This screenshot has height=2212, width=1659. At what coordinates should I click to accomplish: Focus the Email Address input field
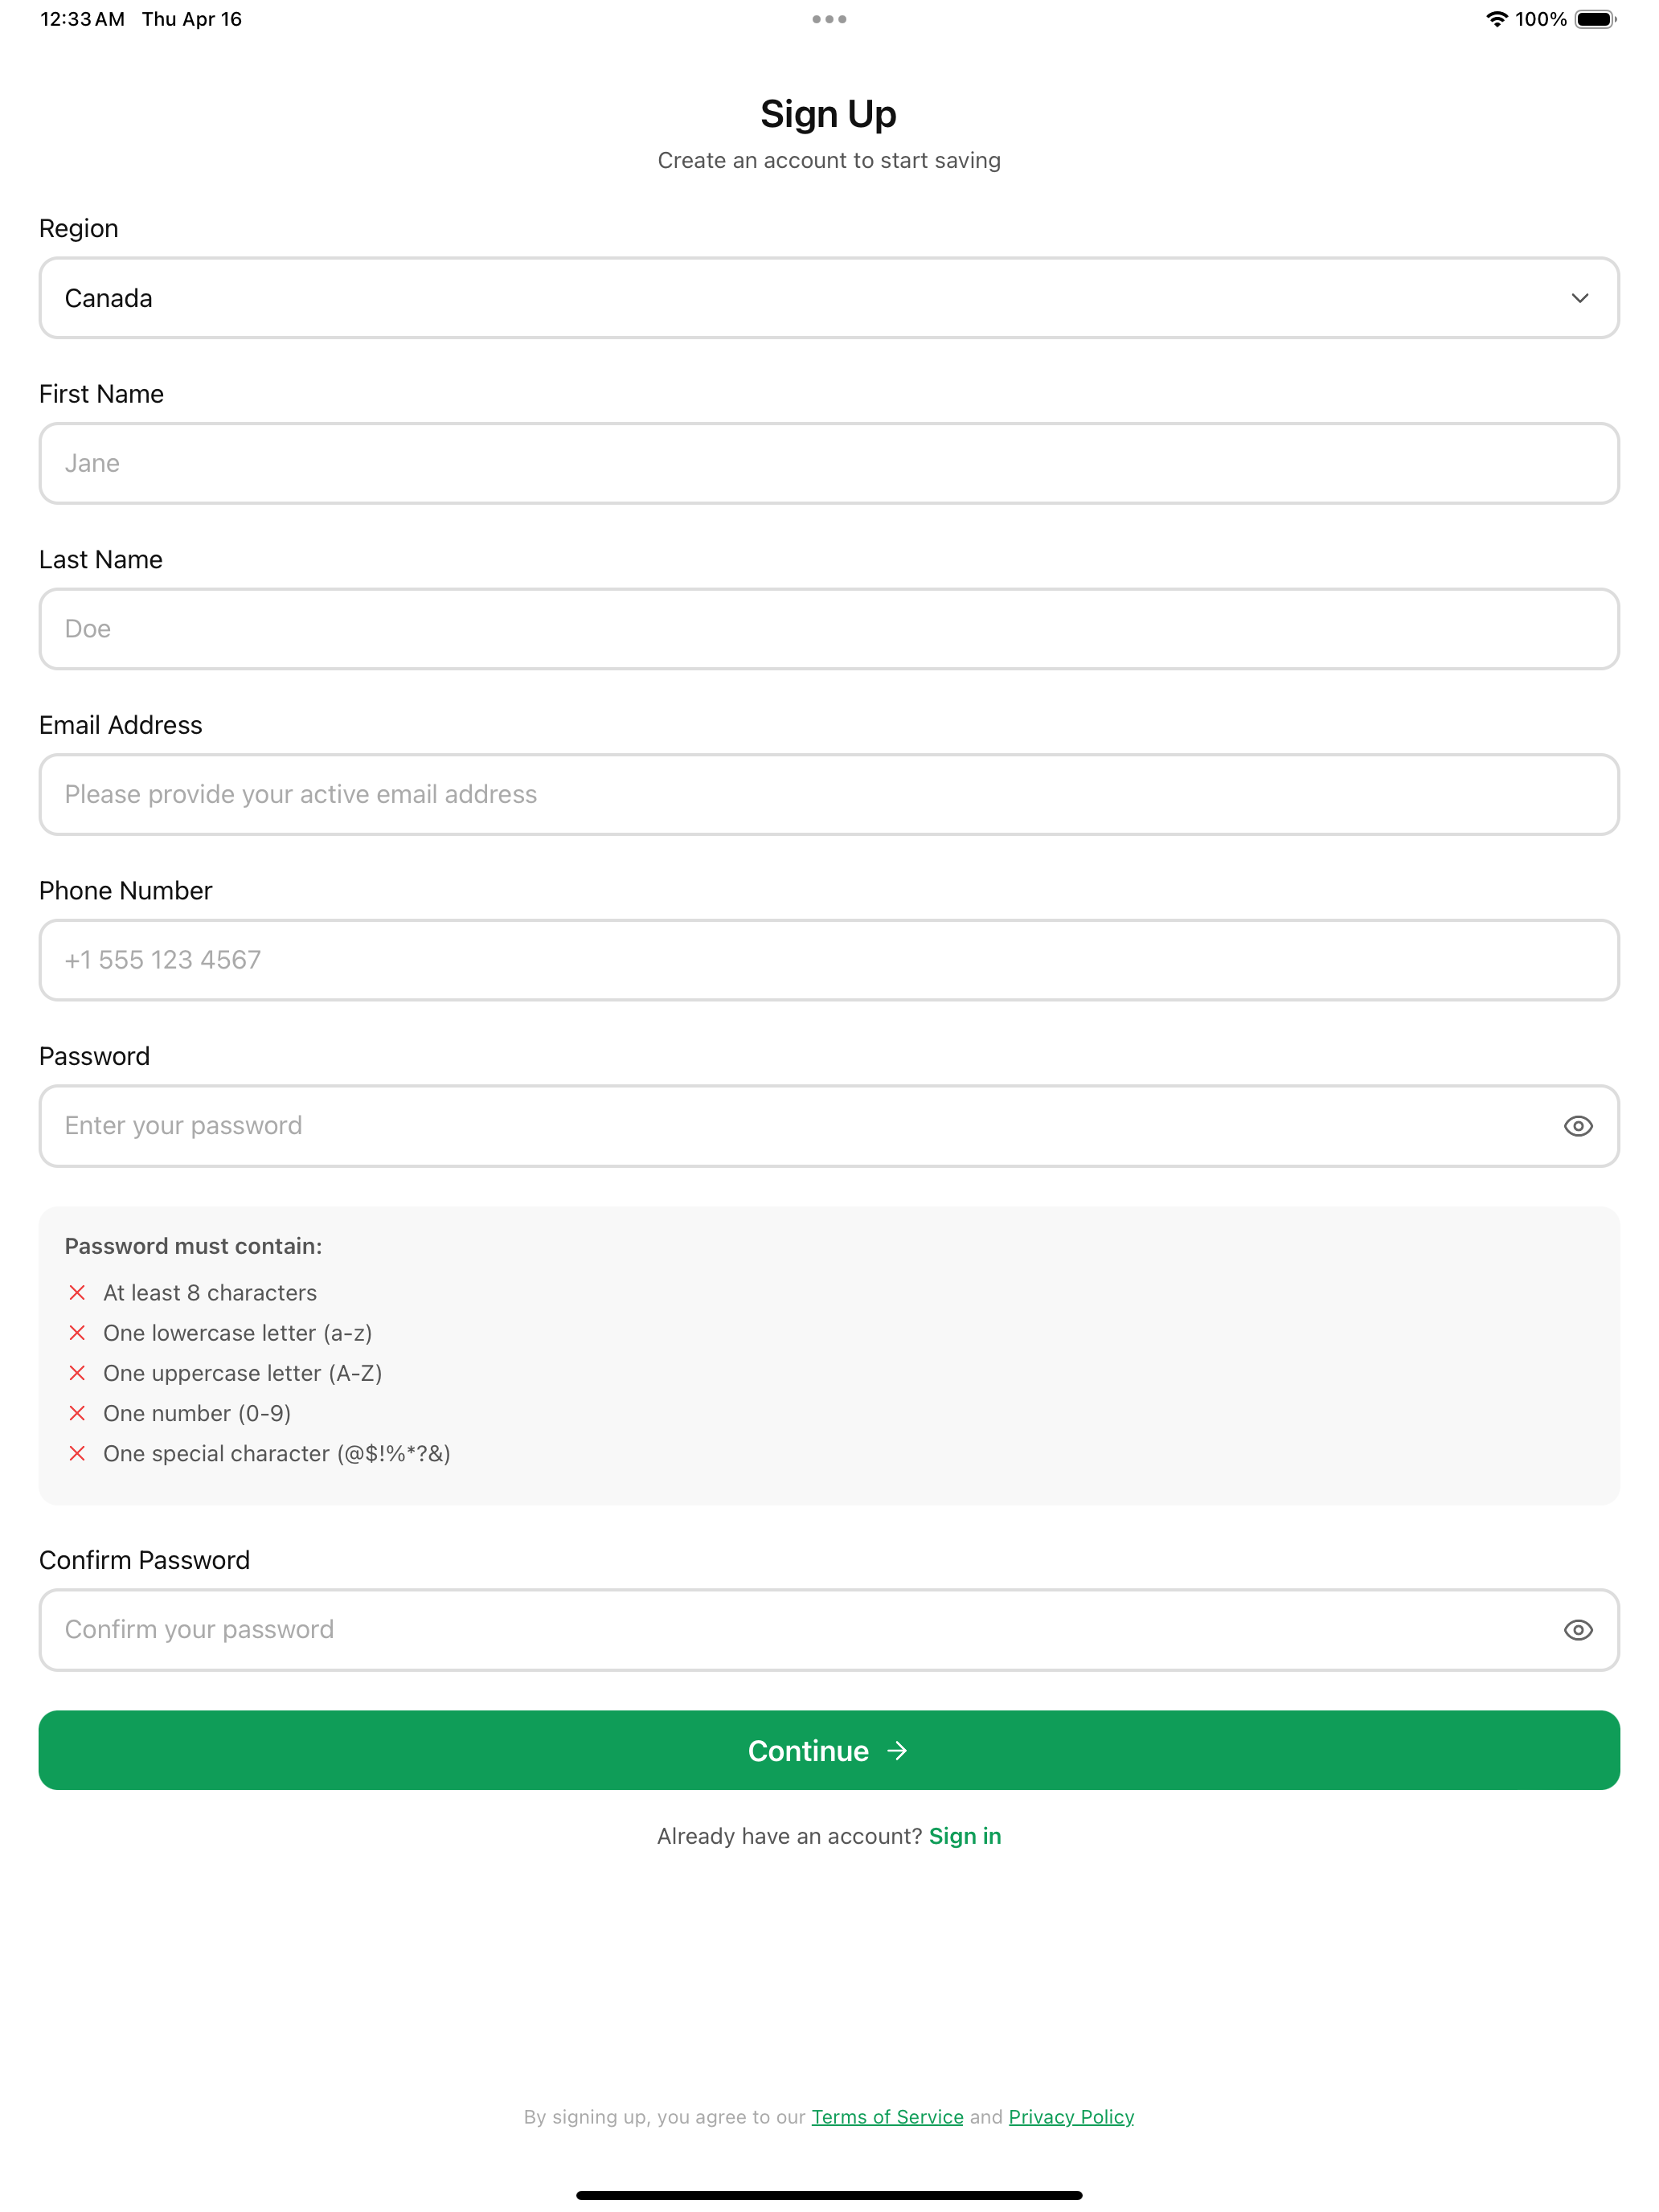pos(829,794)
